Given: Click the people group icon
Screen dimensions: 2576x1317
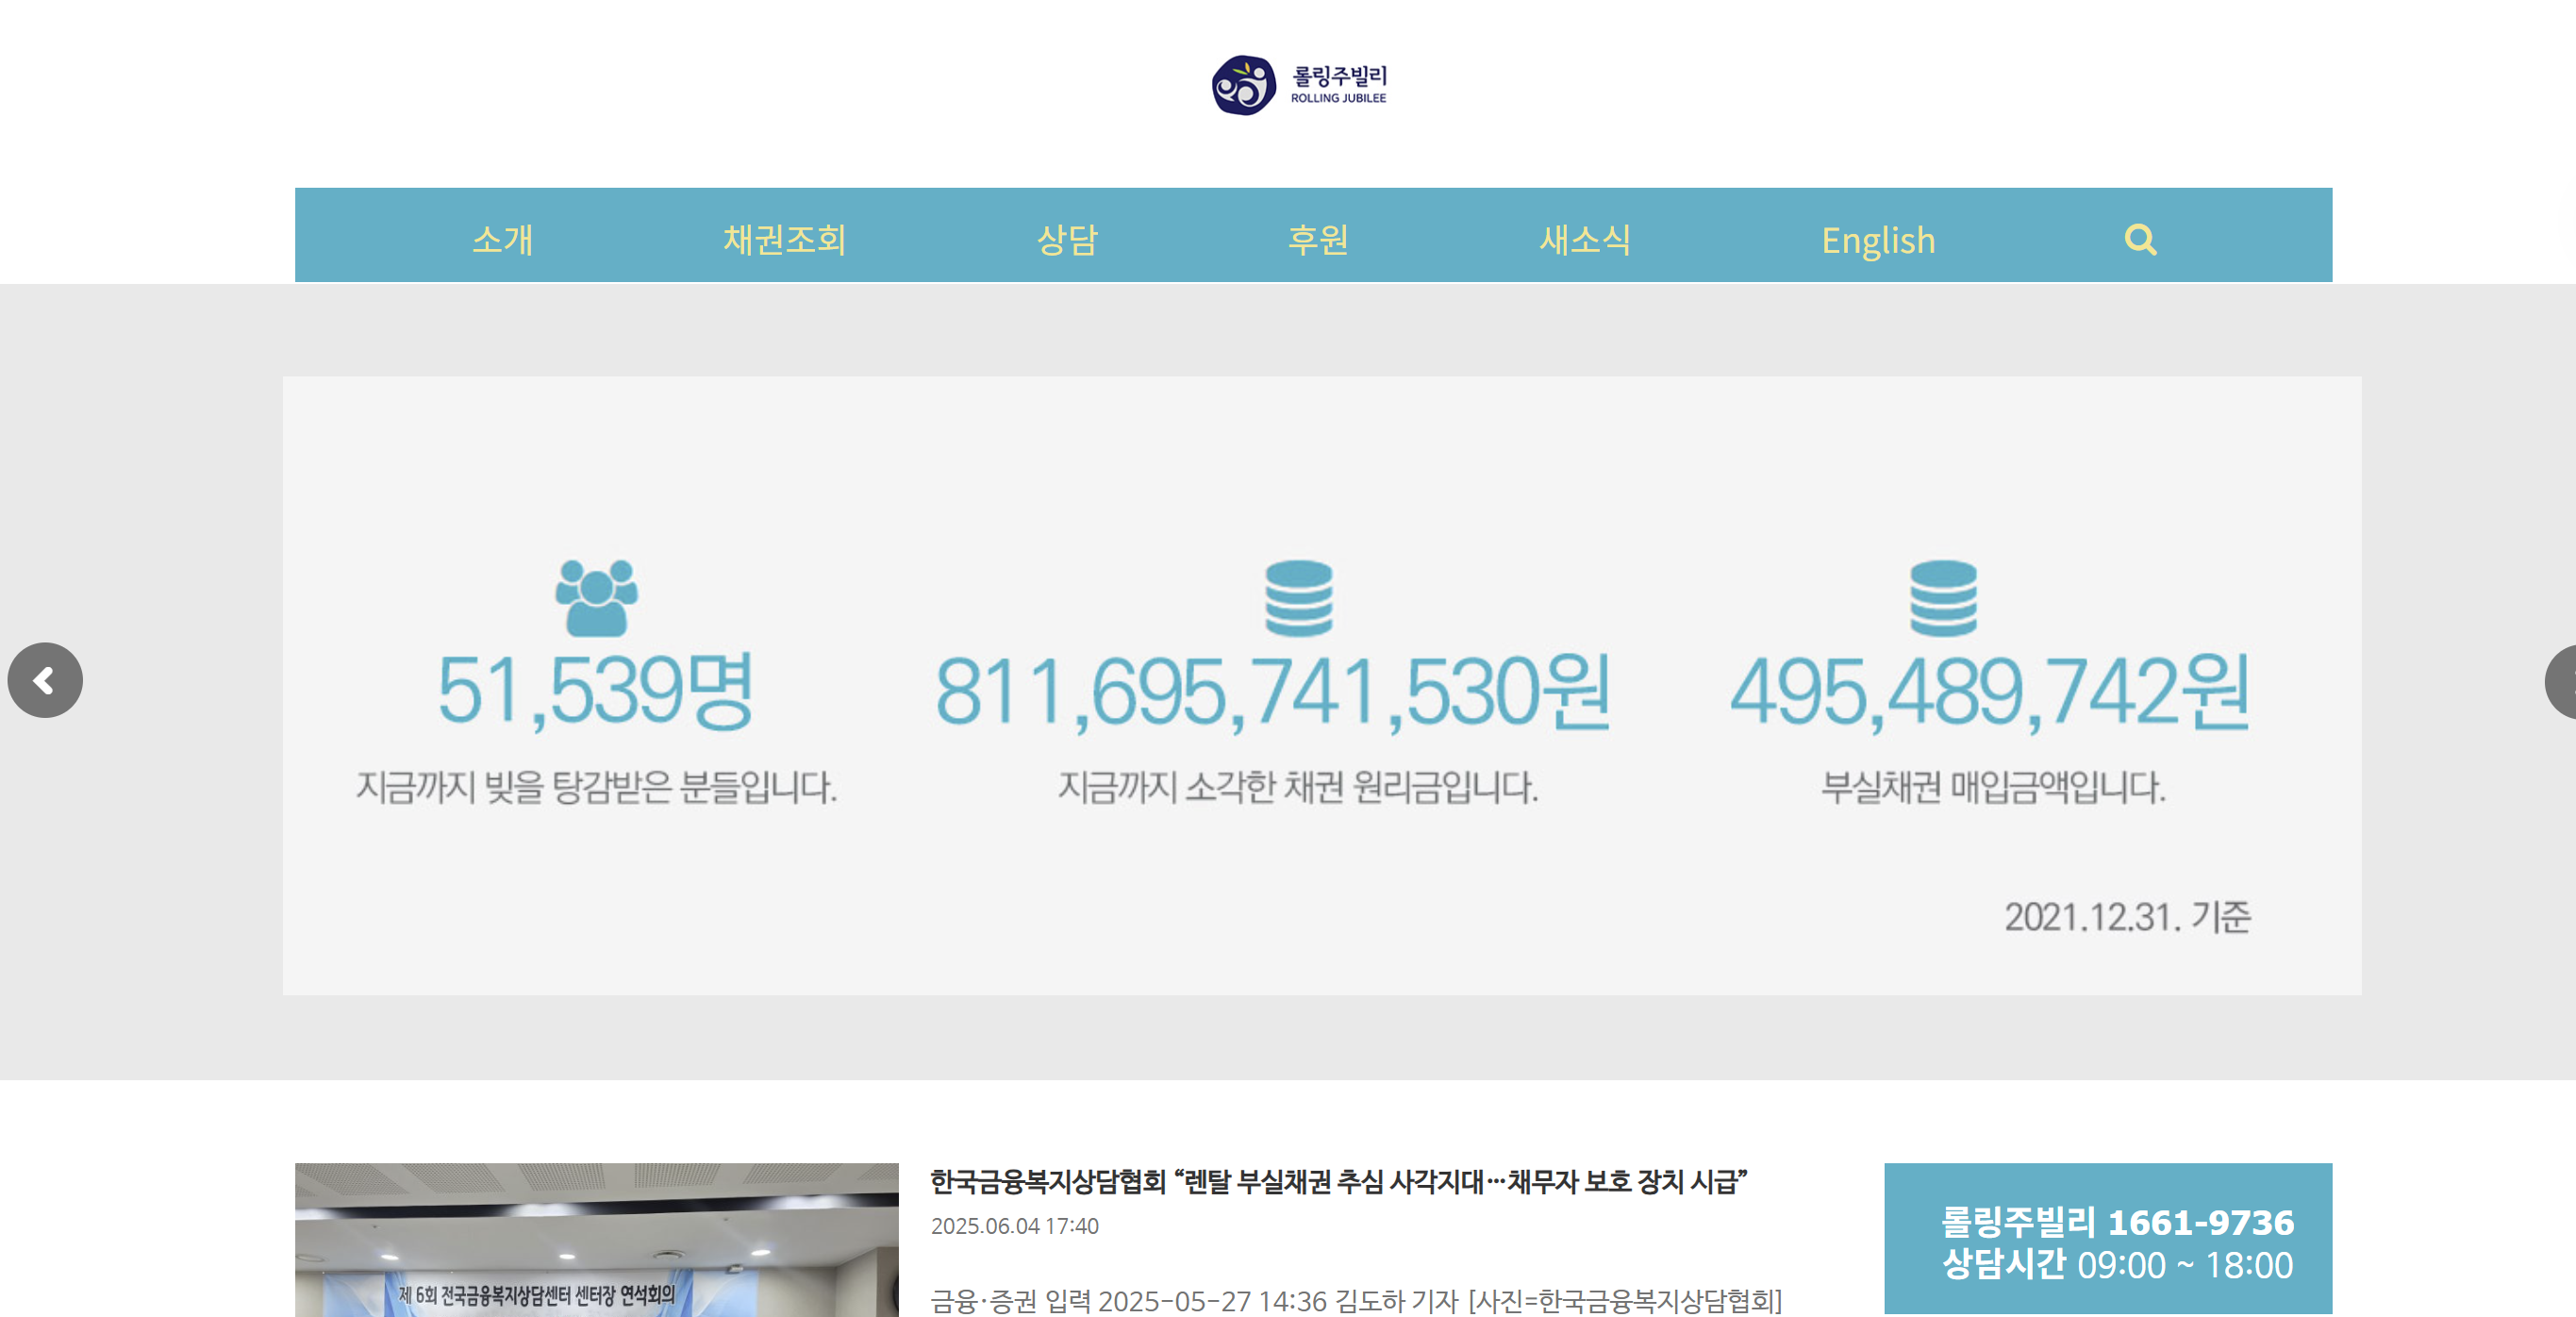Looking at the screenshot, I should click(596, 598).
